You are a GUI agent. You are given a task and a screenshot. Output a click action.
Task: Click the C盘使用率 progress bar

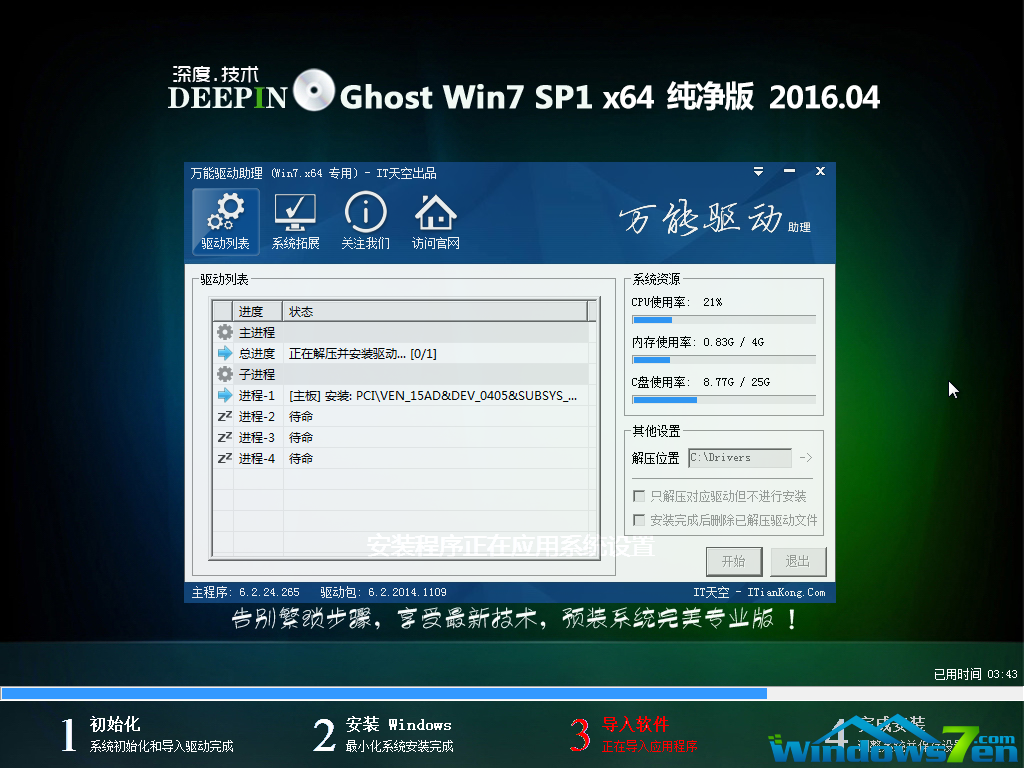pyautogui.click(x=724, y=400)
